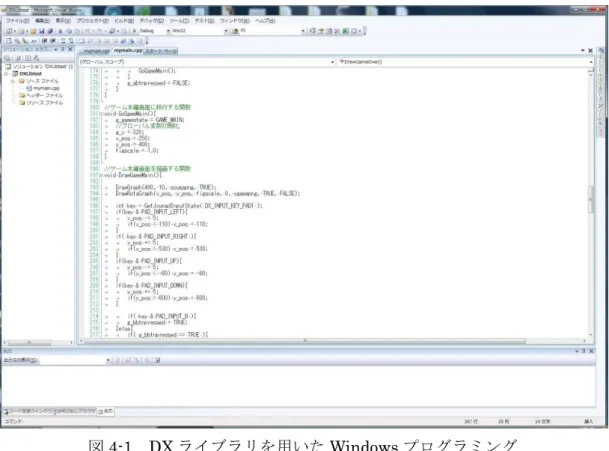The width and height of the screenshot is (609, 451).
Task: Click the Cut toolbar icon
Action: tap(61, 31)
